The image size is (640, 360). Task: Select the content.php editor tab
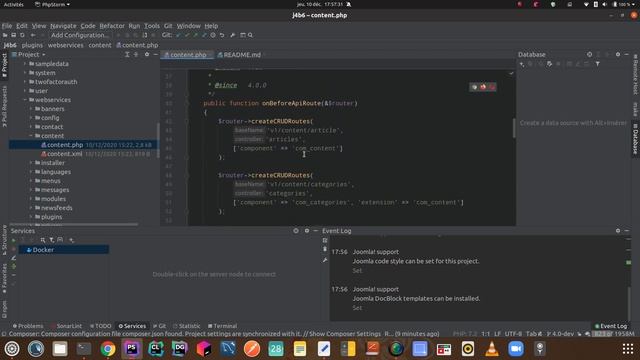(188, 55)
